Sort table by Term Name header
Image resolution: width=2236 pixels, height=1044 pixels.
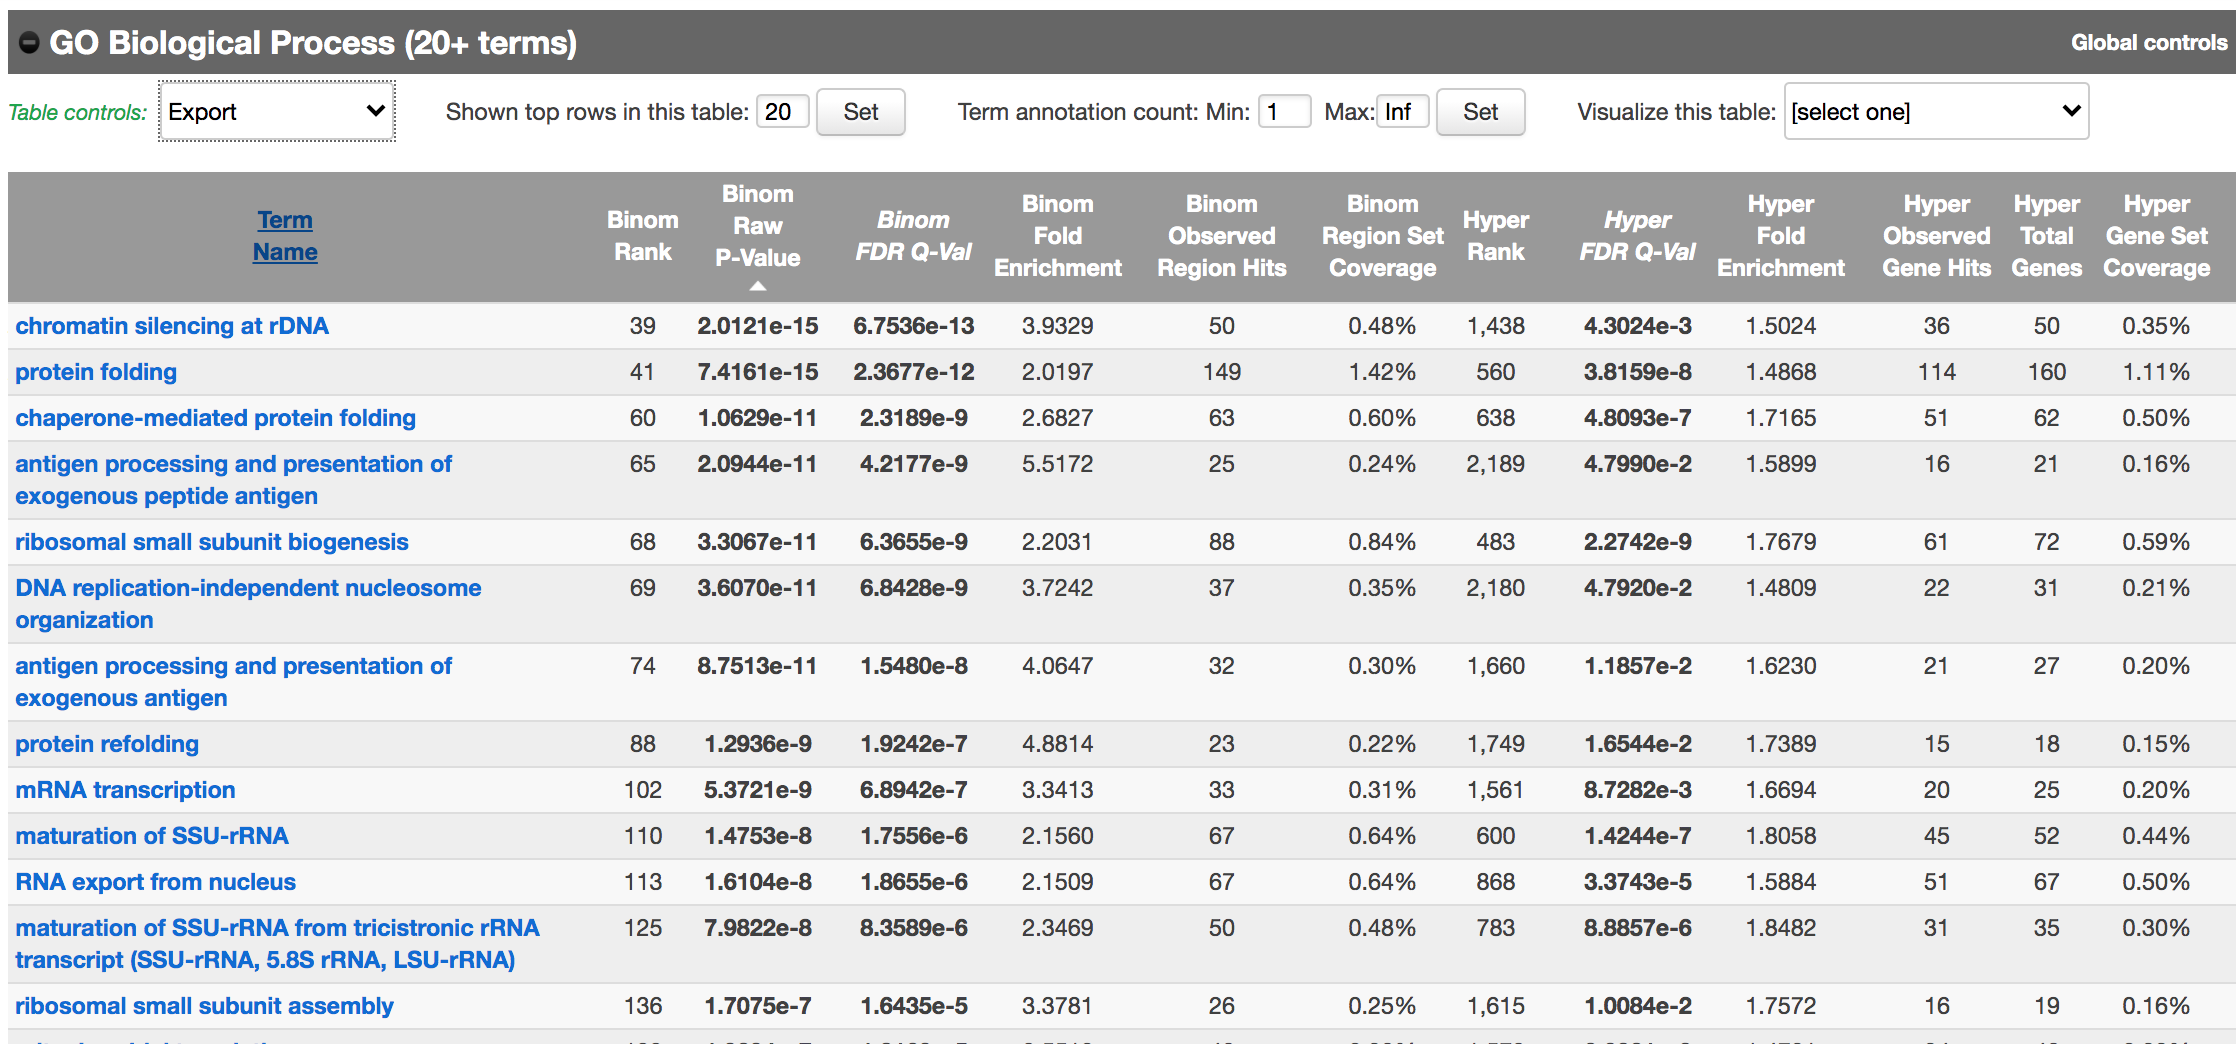point(285,236)
